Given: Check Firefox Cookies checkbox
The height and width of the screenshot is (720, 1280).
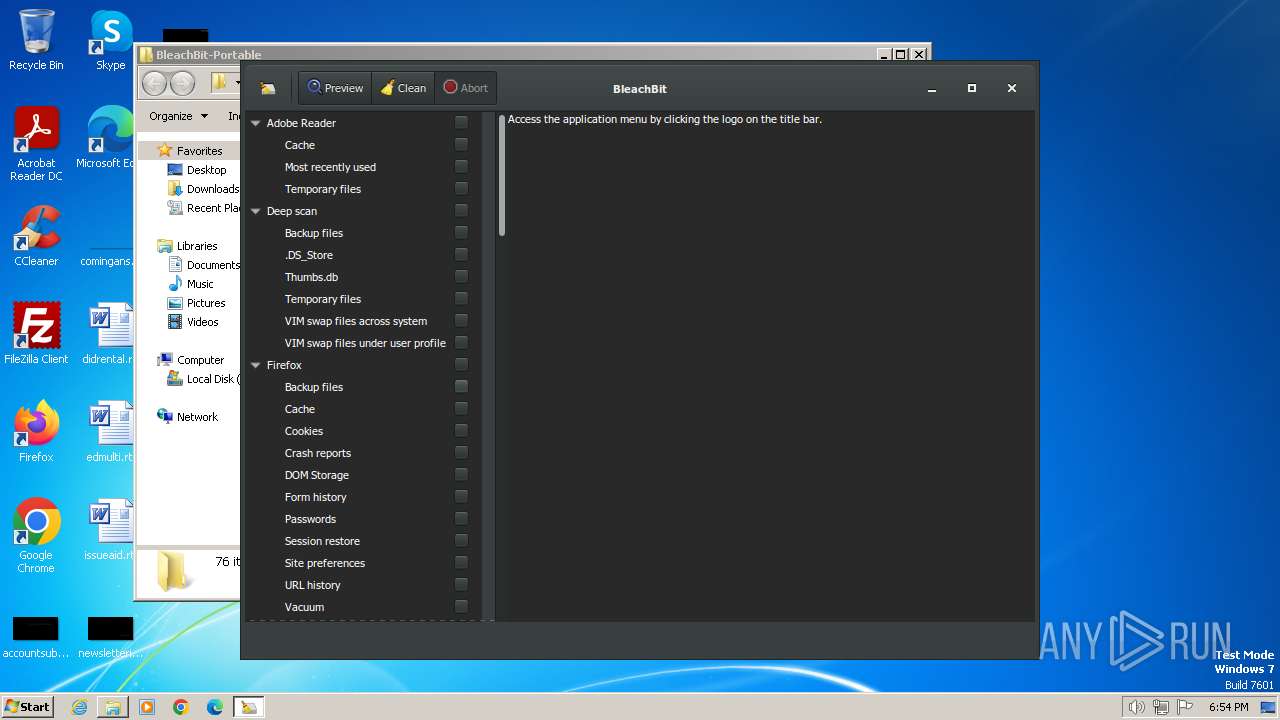Looking at the screenshot, I should pyautogui.click(x=461, y=431).
